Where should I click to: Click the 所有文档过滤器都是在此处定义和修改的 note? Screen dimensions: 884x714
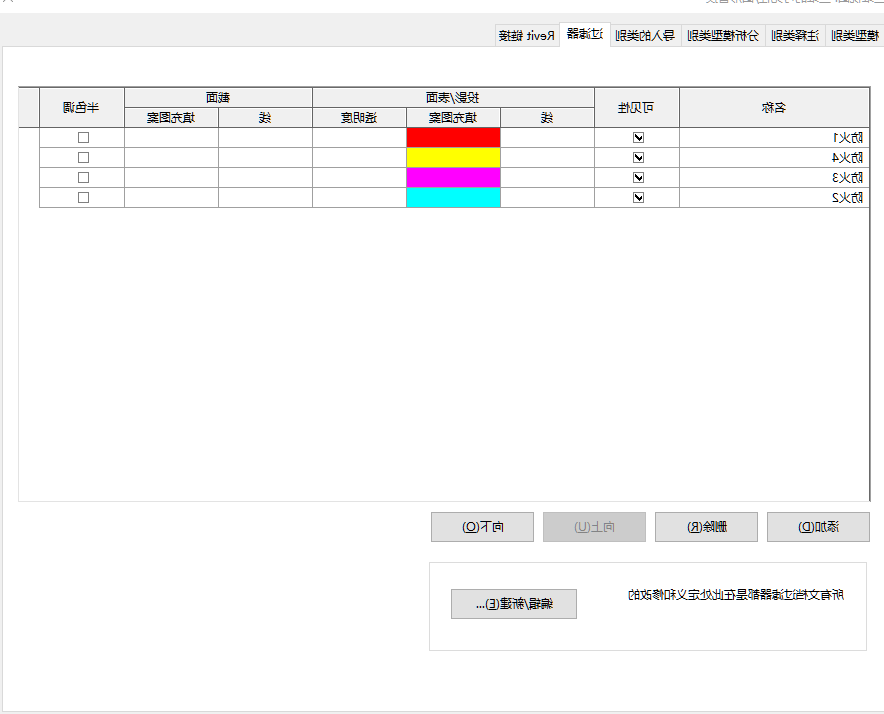(x=736, y=595)
